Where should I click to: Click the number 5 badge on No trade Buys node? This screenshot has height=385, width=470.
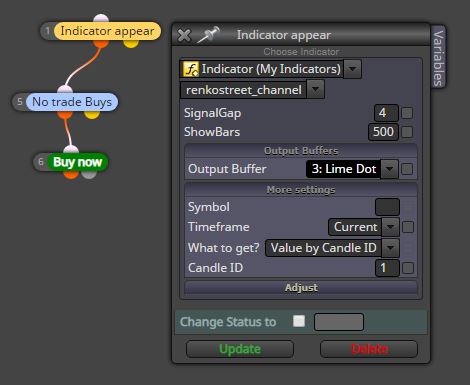[19, 102]
